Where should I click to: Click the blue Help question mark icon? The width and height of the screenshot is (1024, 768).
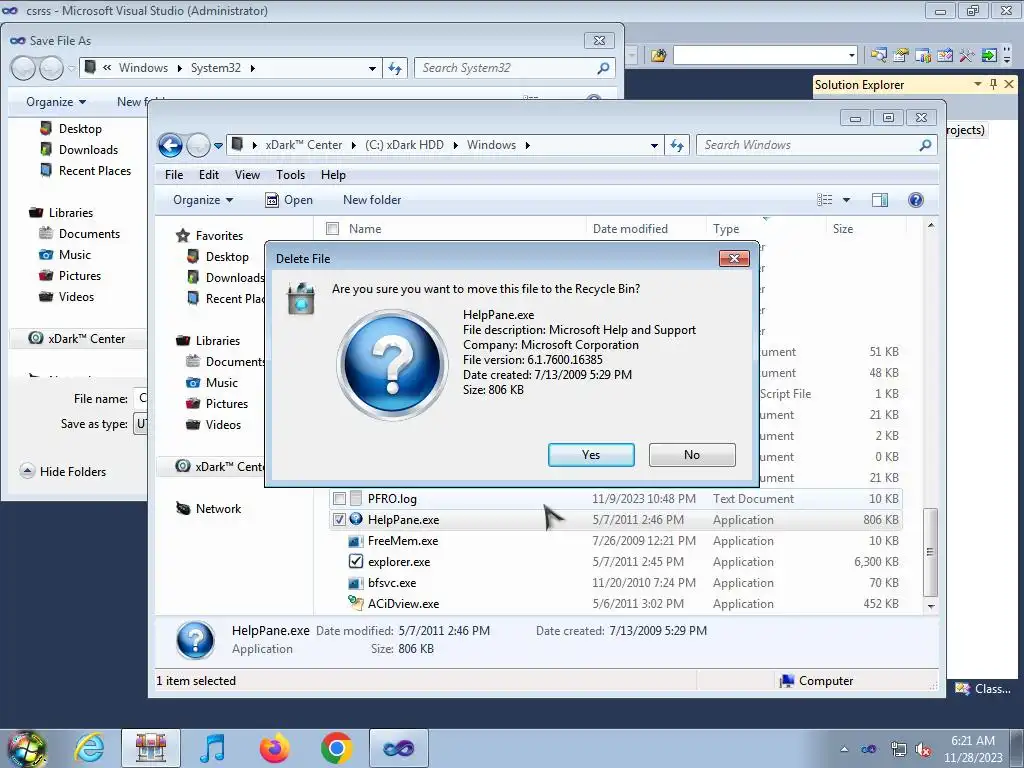point(916,200)
